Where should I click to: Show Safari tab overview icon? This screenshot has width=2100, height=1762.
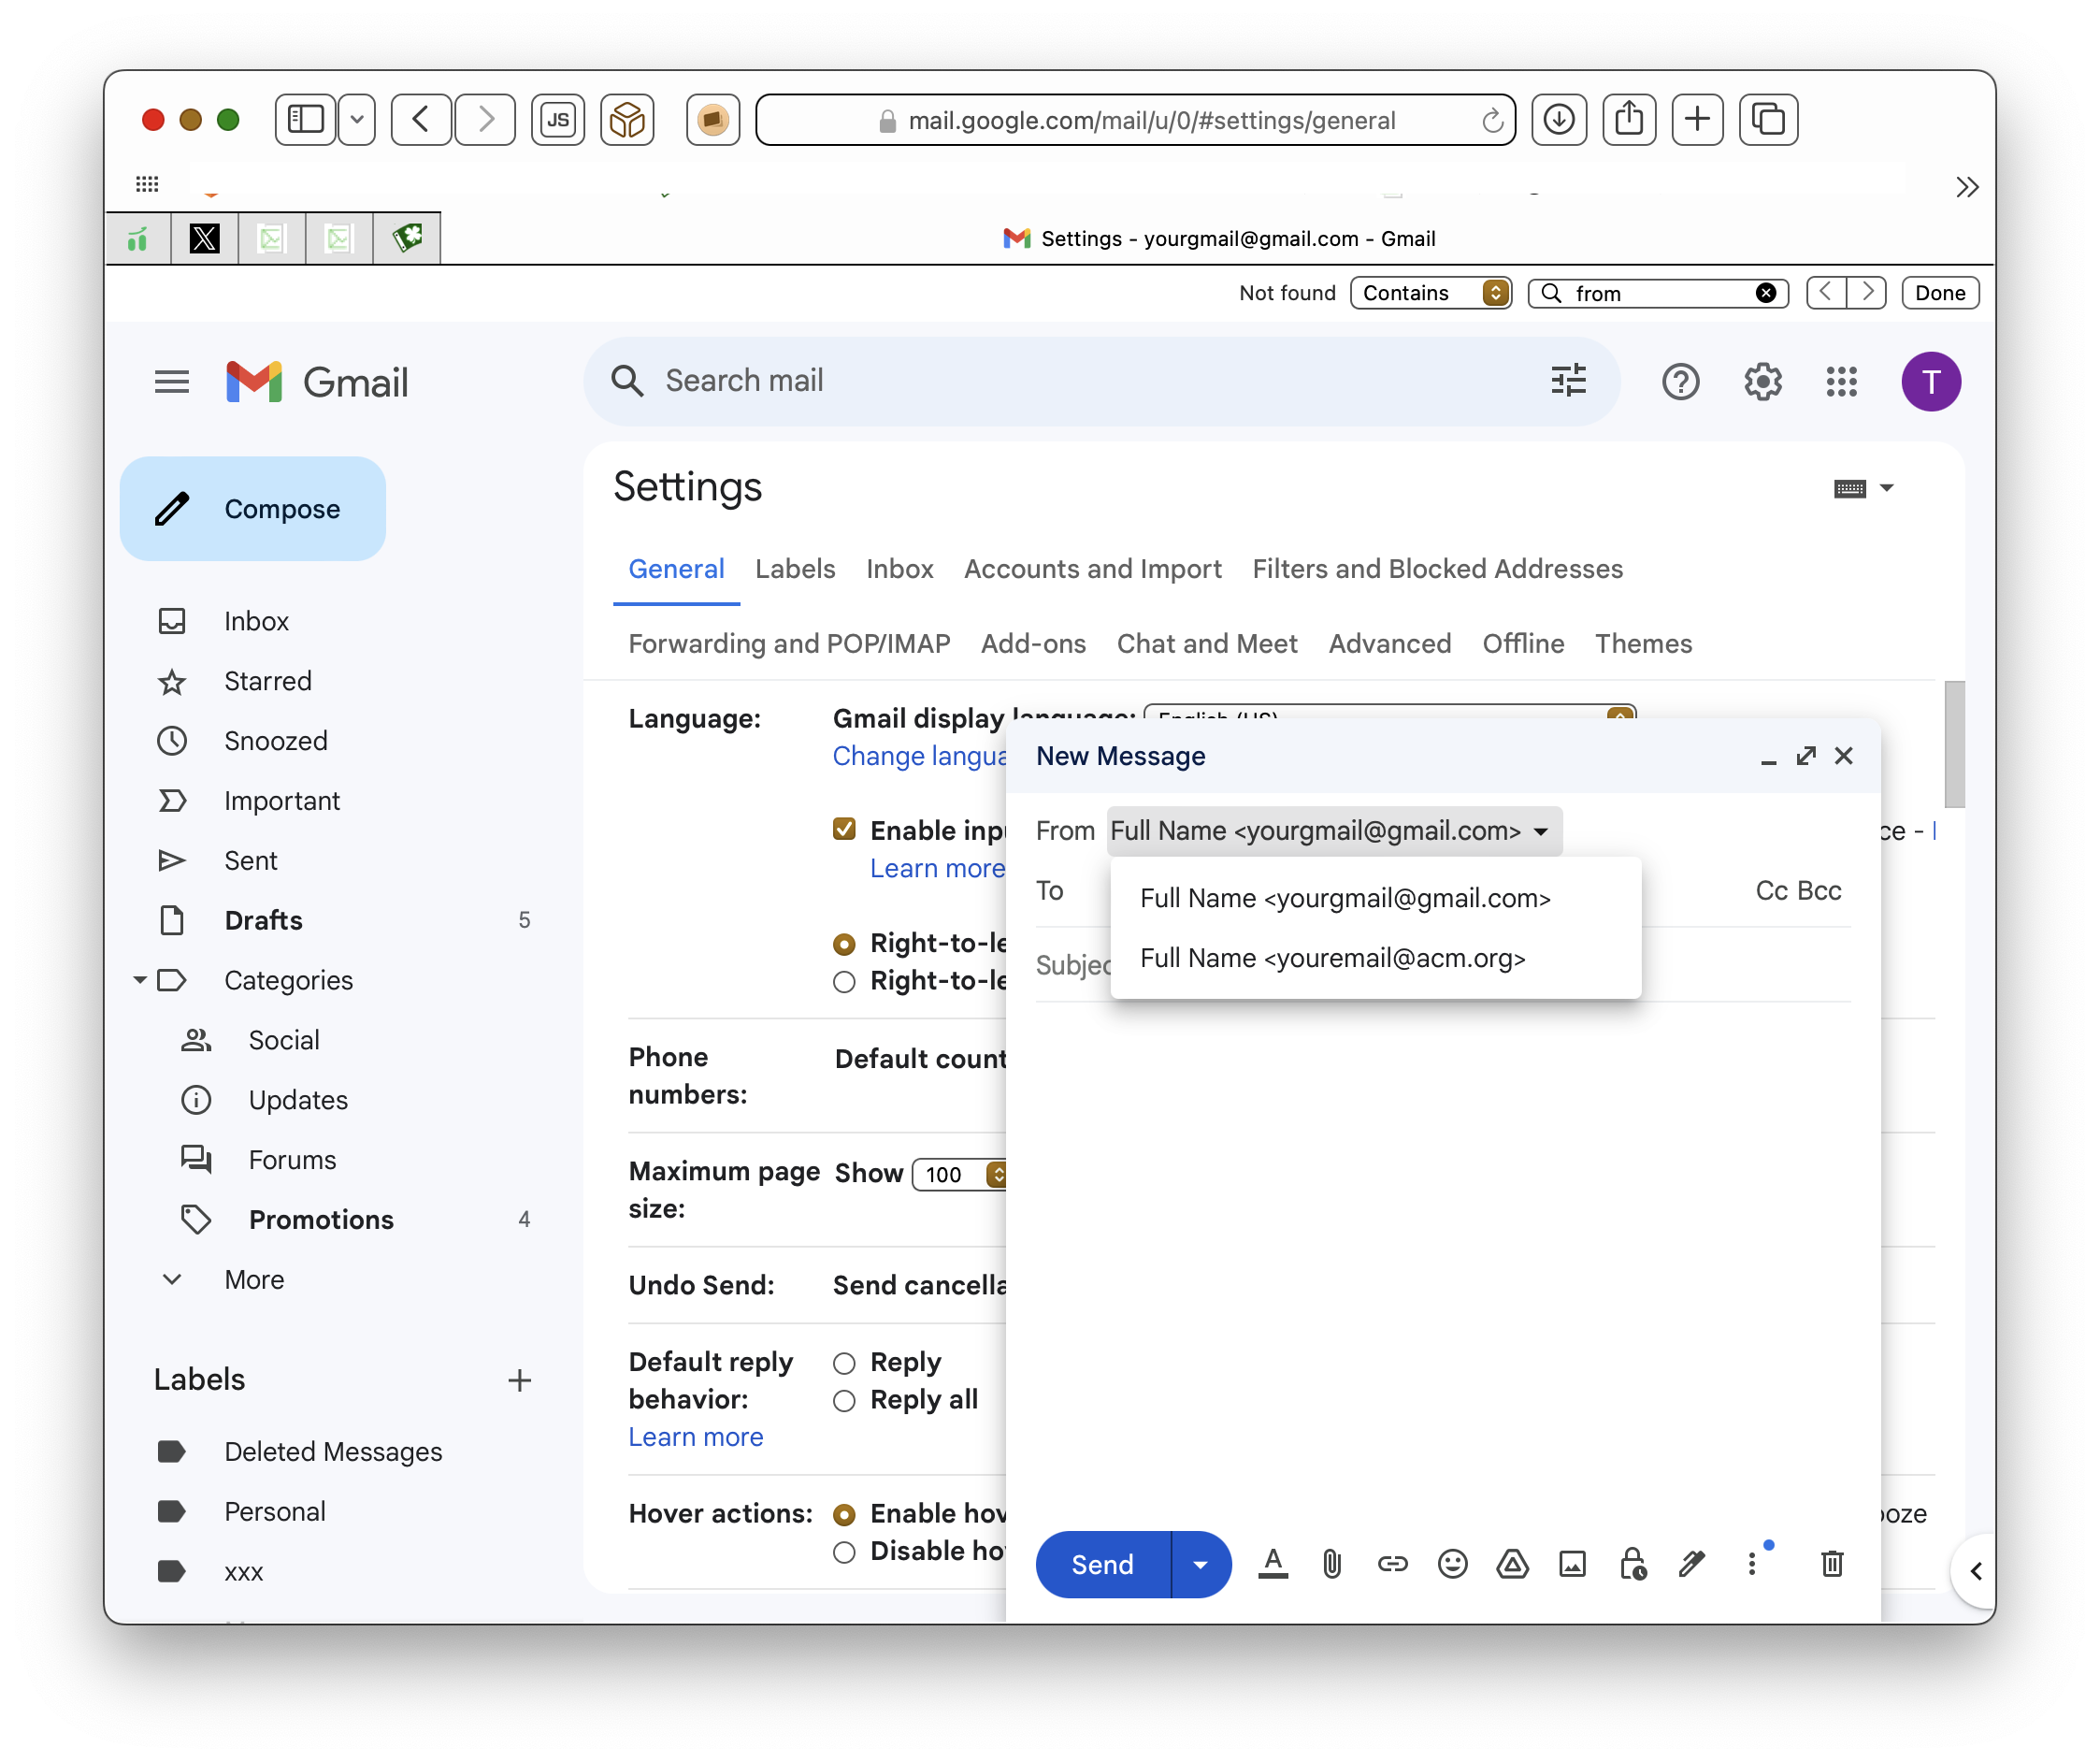[x=1768, y=120]
